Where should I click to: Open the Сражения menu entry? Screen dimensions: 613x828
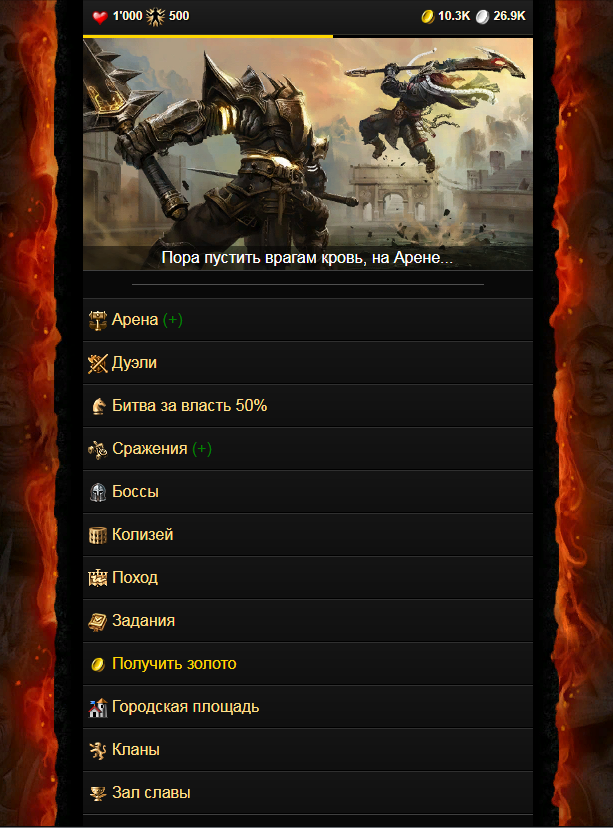[308, 449]
